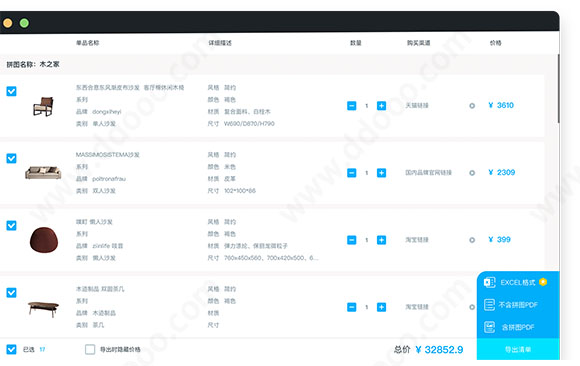Click the vertical scrollbar on right edge
The height and width of the screenshot is (366, 580).
pyautogui.click(x=558, y=89)
